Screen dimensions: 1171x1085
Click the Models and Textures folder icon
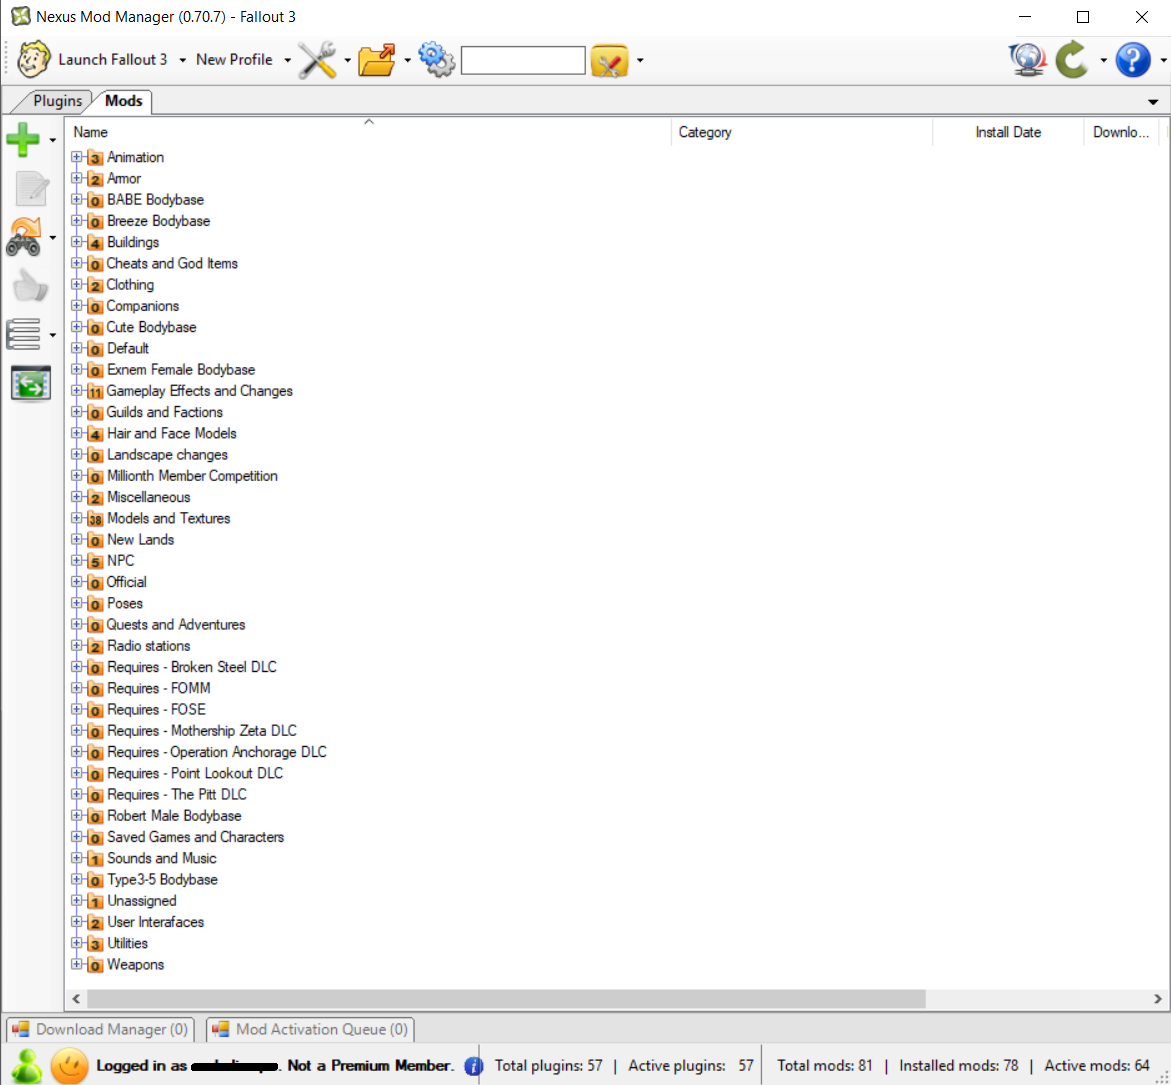coord(95,518)
